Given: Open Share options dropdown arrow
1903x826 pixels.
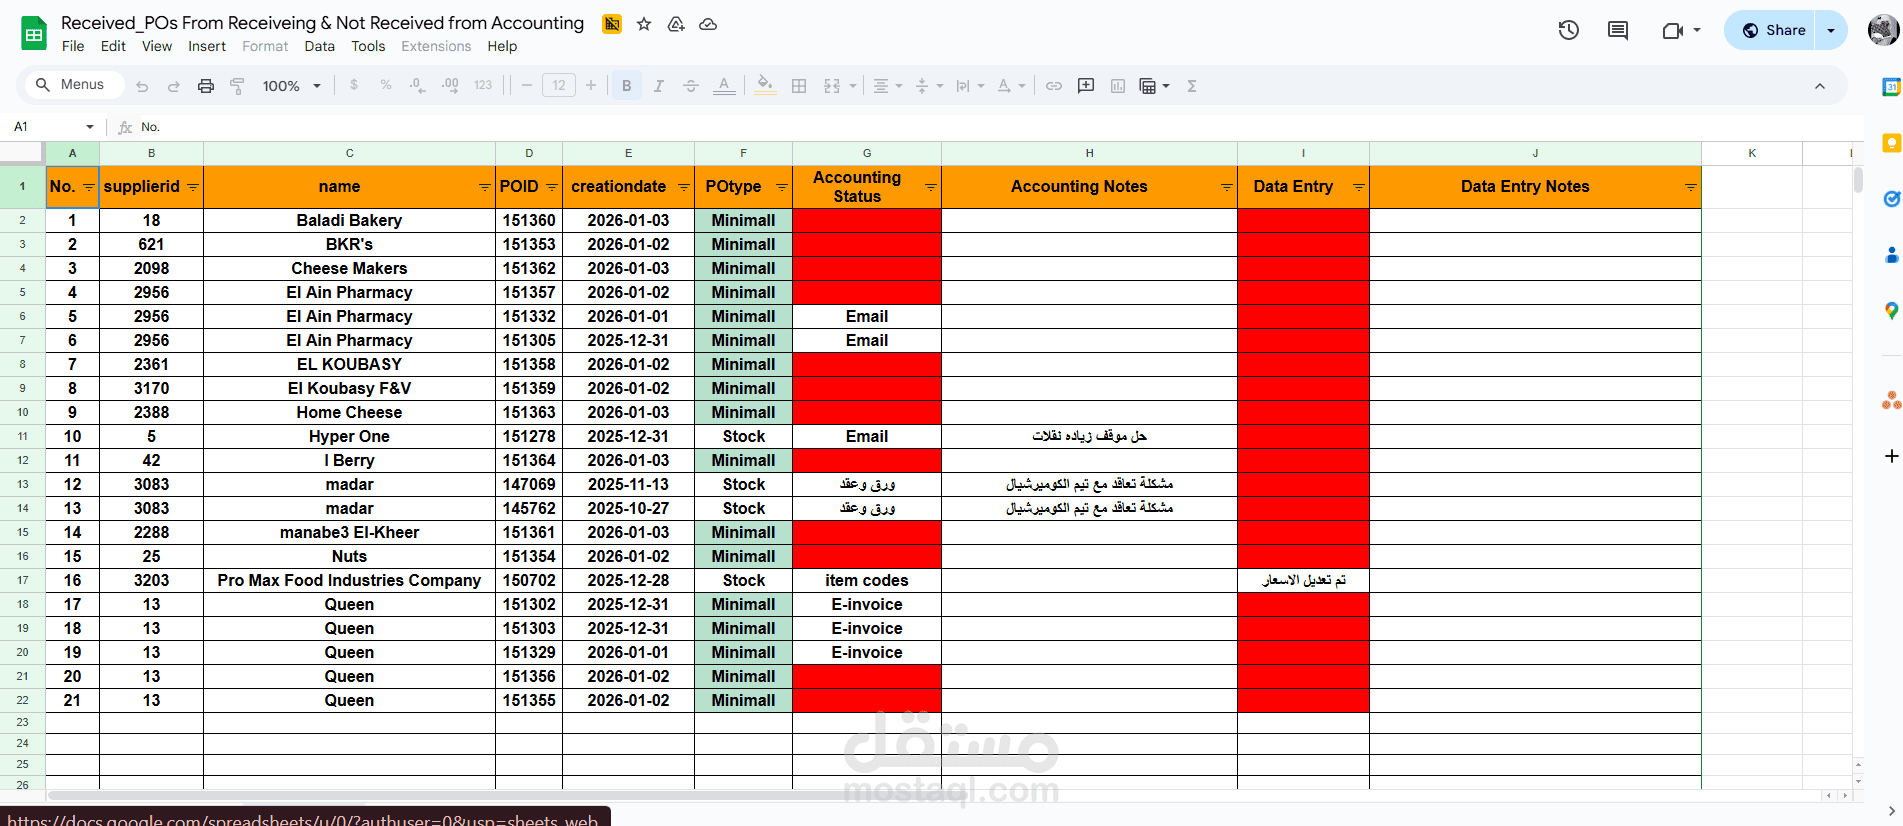Looking at the screenshot, I should click(x=1831, y=30).
